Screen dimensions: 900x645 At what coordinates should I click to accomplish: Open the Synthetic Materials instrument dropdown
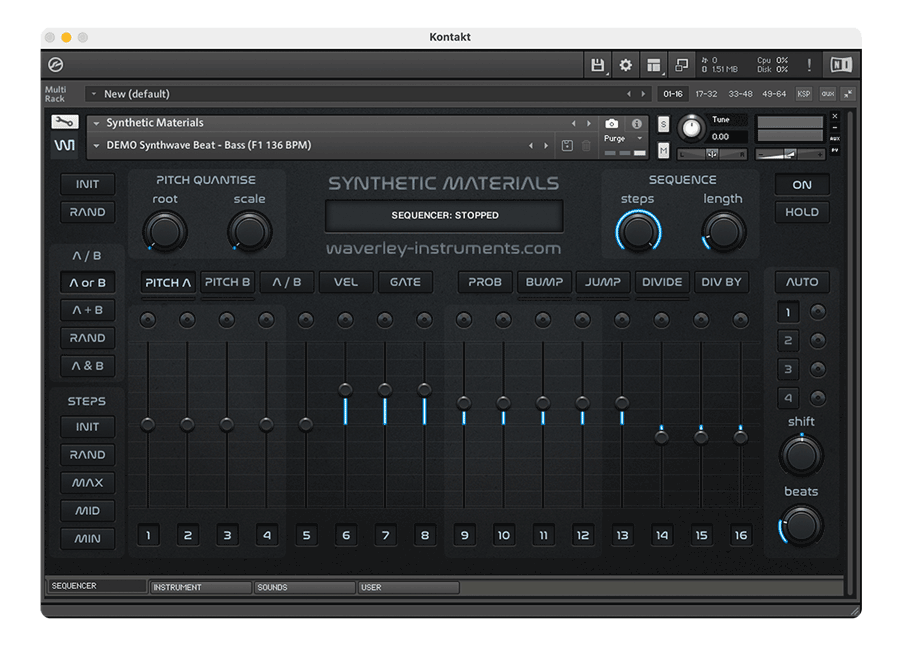[96, 123]
